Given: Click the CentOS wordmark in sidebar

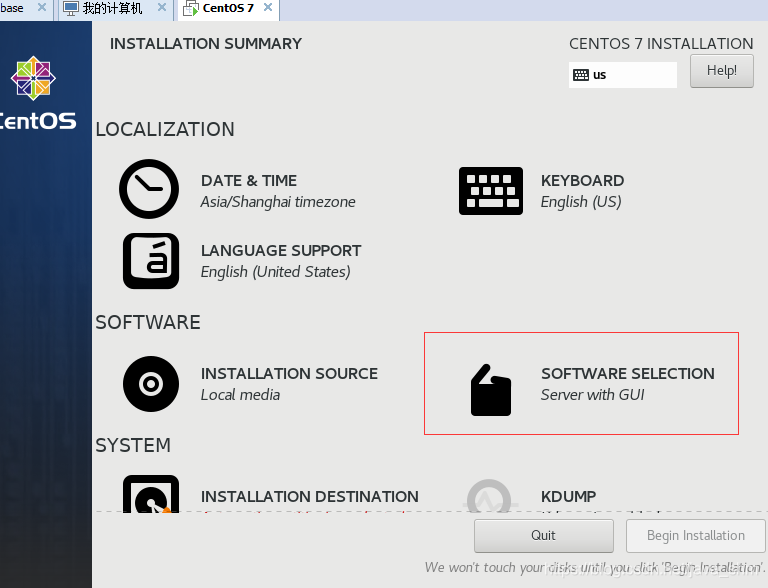Looking at the screenshot, I should coord(38,121).
